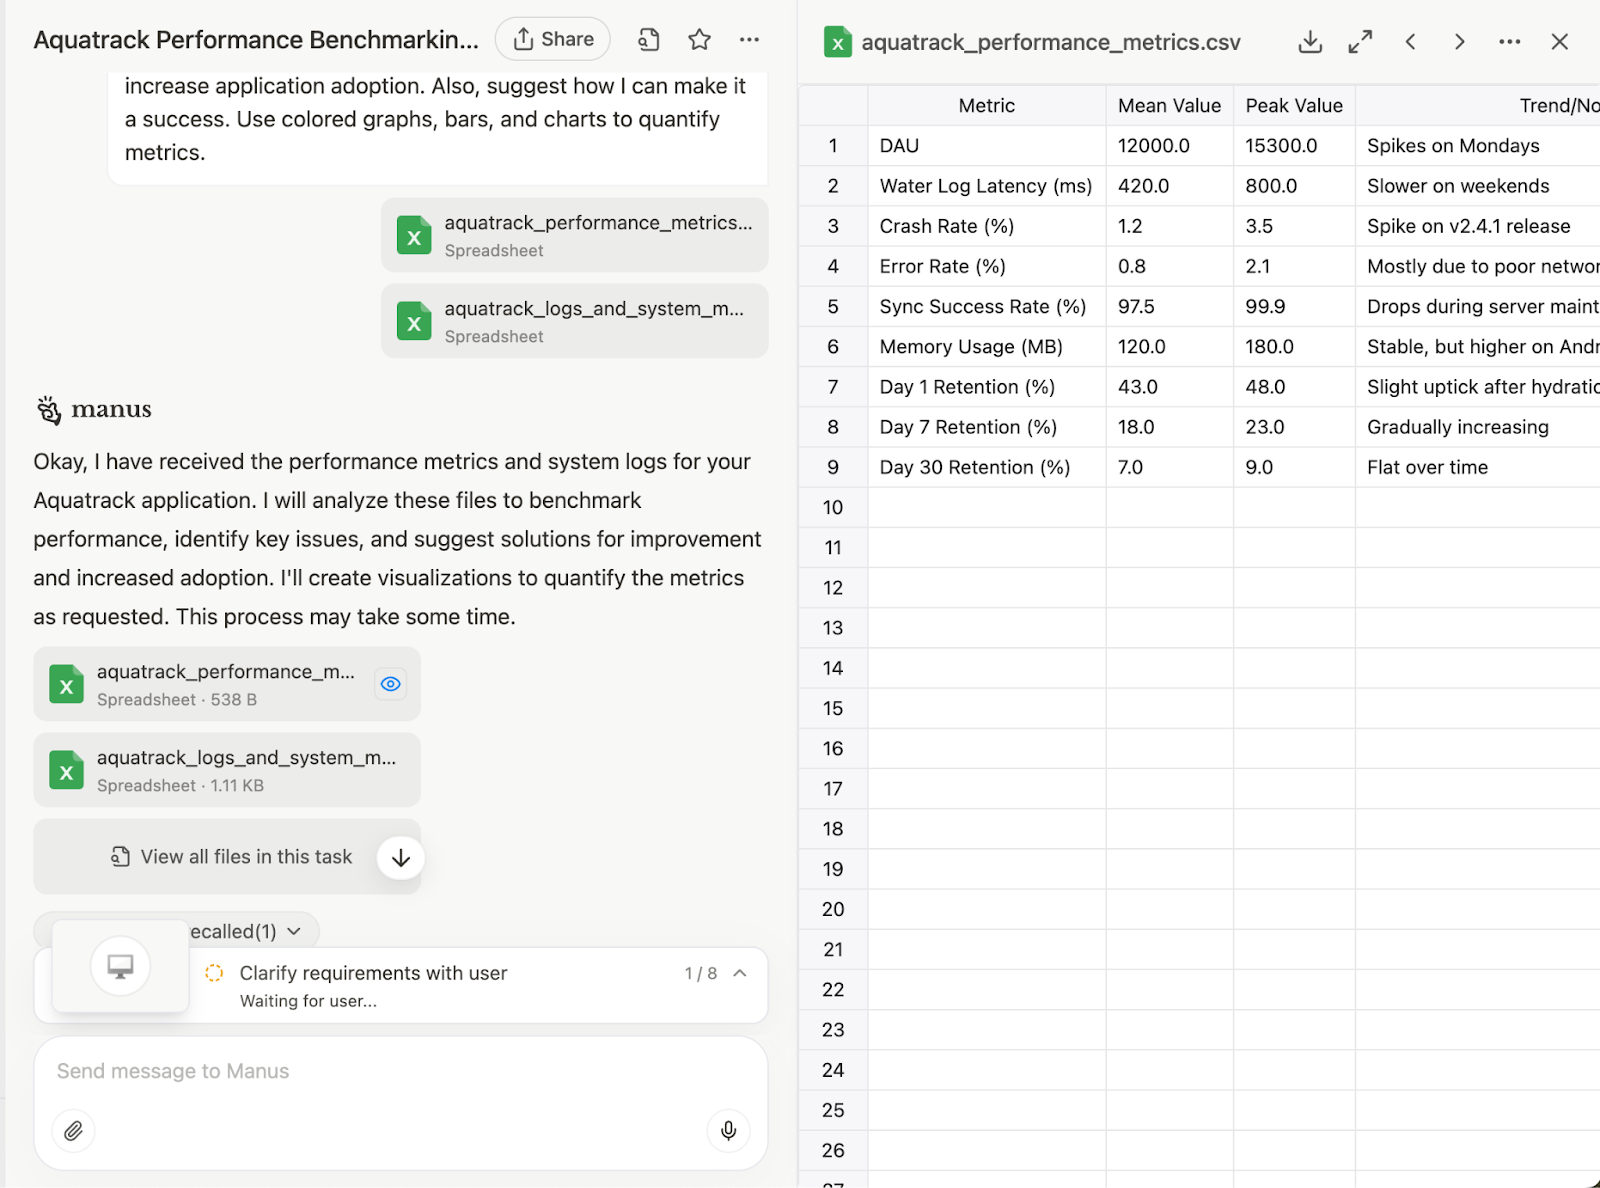Open the 538 B aquatrack_performance spreadsheet card
1600x1188 pixels.
tap(227, 684)
